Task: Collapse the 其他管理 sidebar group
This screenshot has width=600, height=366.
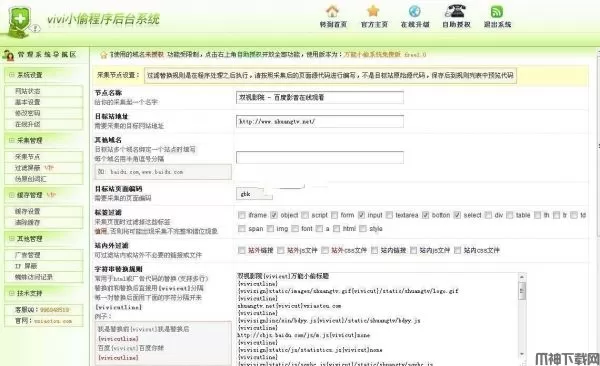Action: pyautogui.click(x=11, y=239)
